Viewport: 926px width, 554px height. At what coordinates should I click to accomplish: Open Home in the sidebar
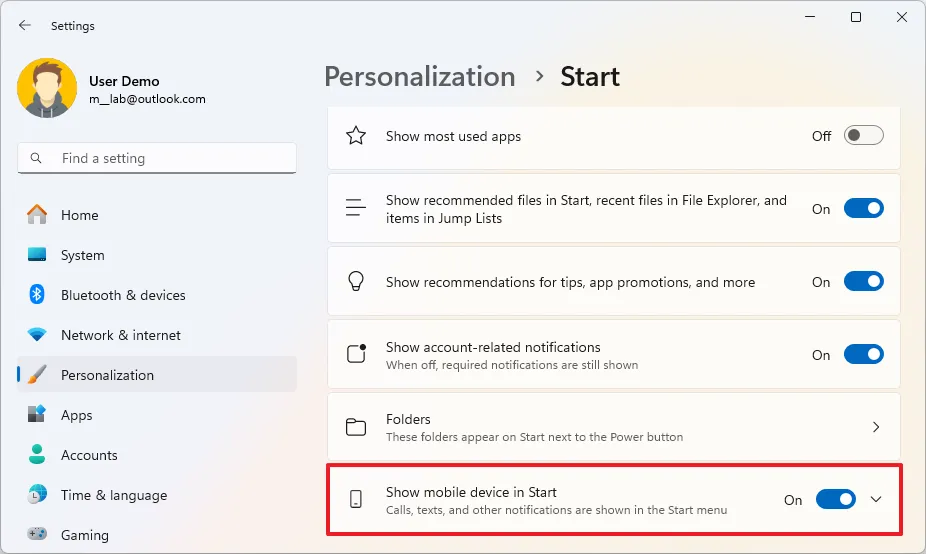click(x=157, y=215)
